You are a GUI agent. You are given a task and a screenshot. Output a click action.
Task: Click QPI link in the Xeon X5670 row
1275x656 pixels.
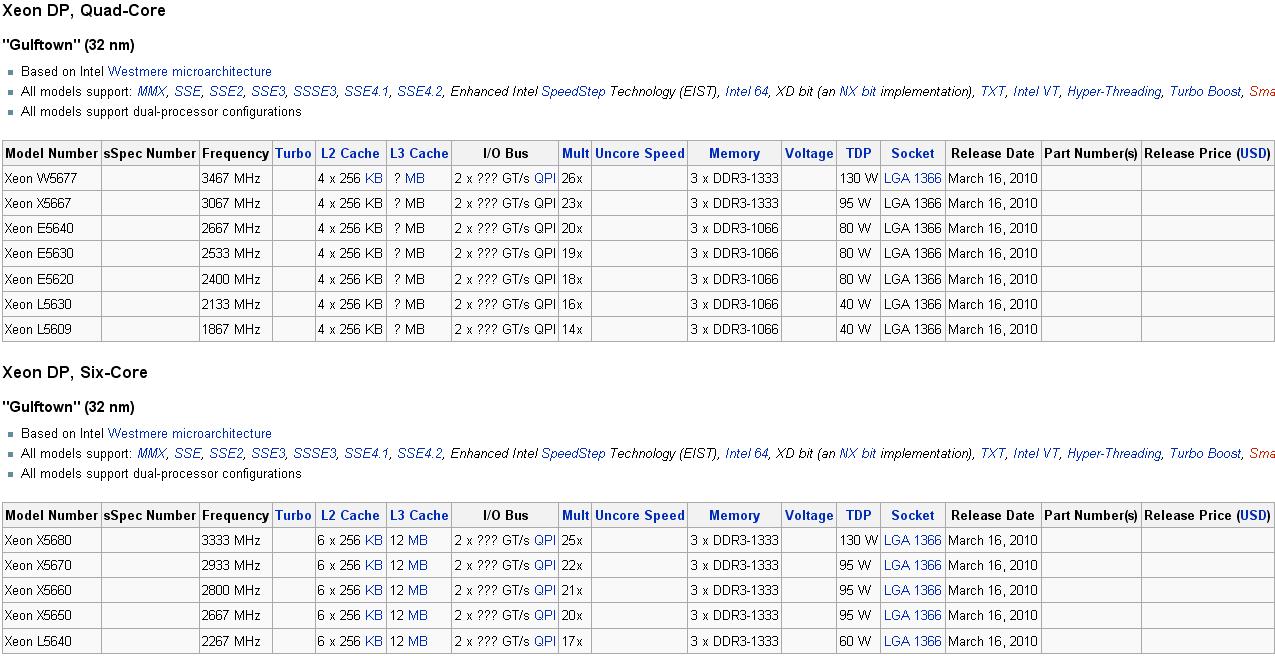(x=545, y=566)
